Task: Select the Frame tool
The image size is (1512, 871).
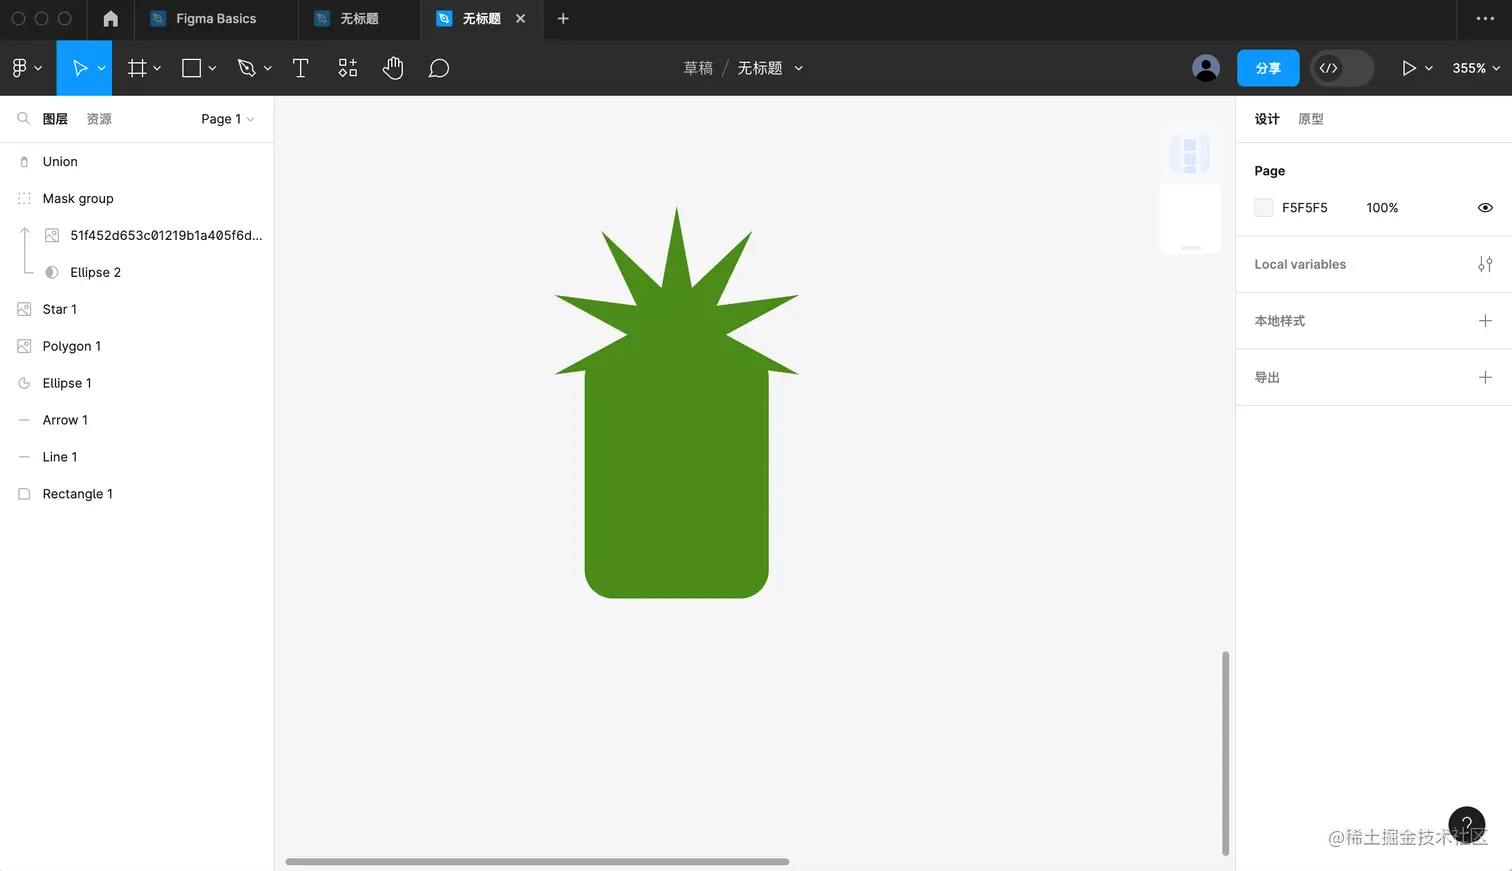Action: tap(137, 68)
